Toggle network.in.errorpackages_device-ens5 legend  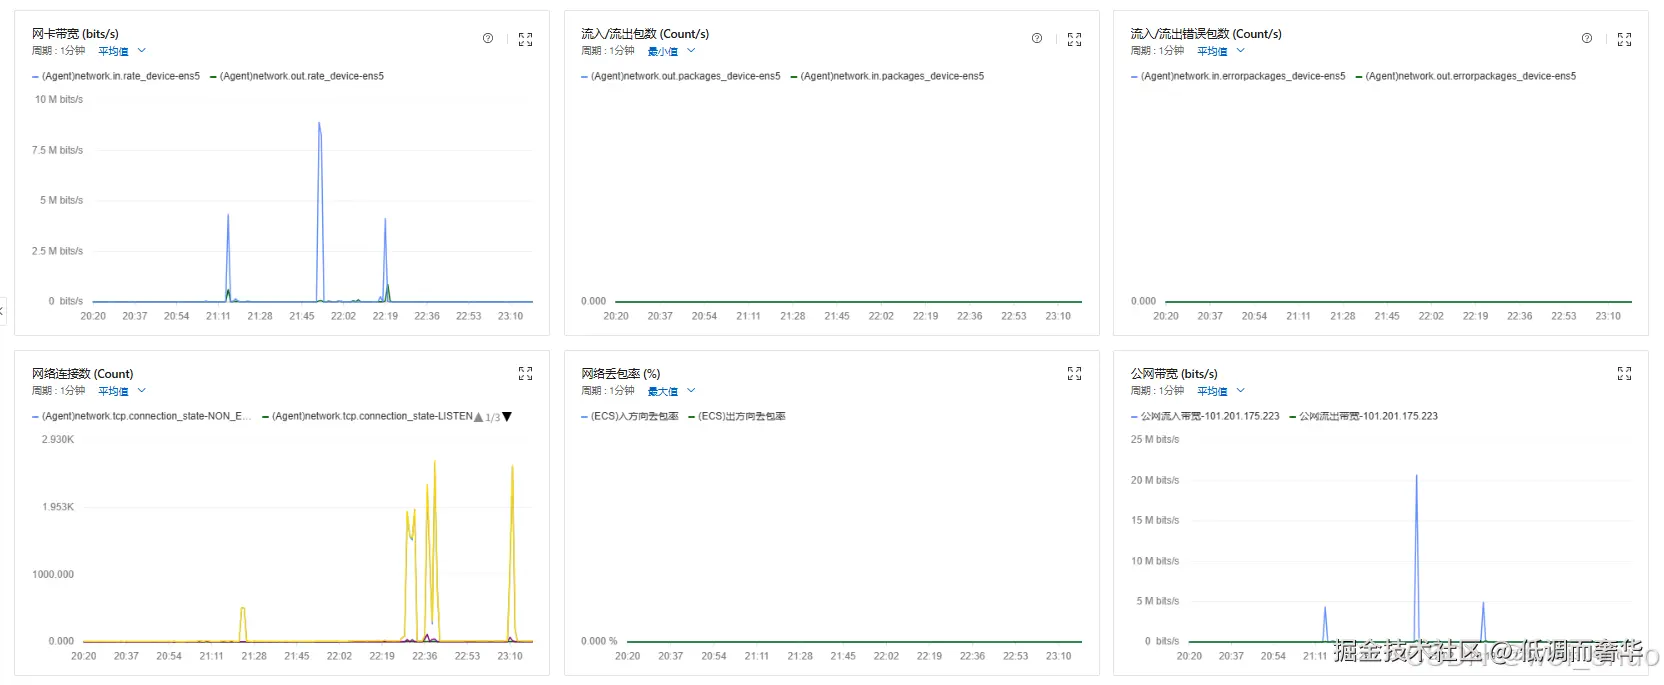tap(1239, 76)
